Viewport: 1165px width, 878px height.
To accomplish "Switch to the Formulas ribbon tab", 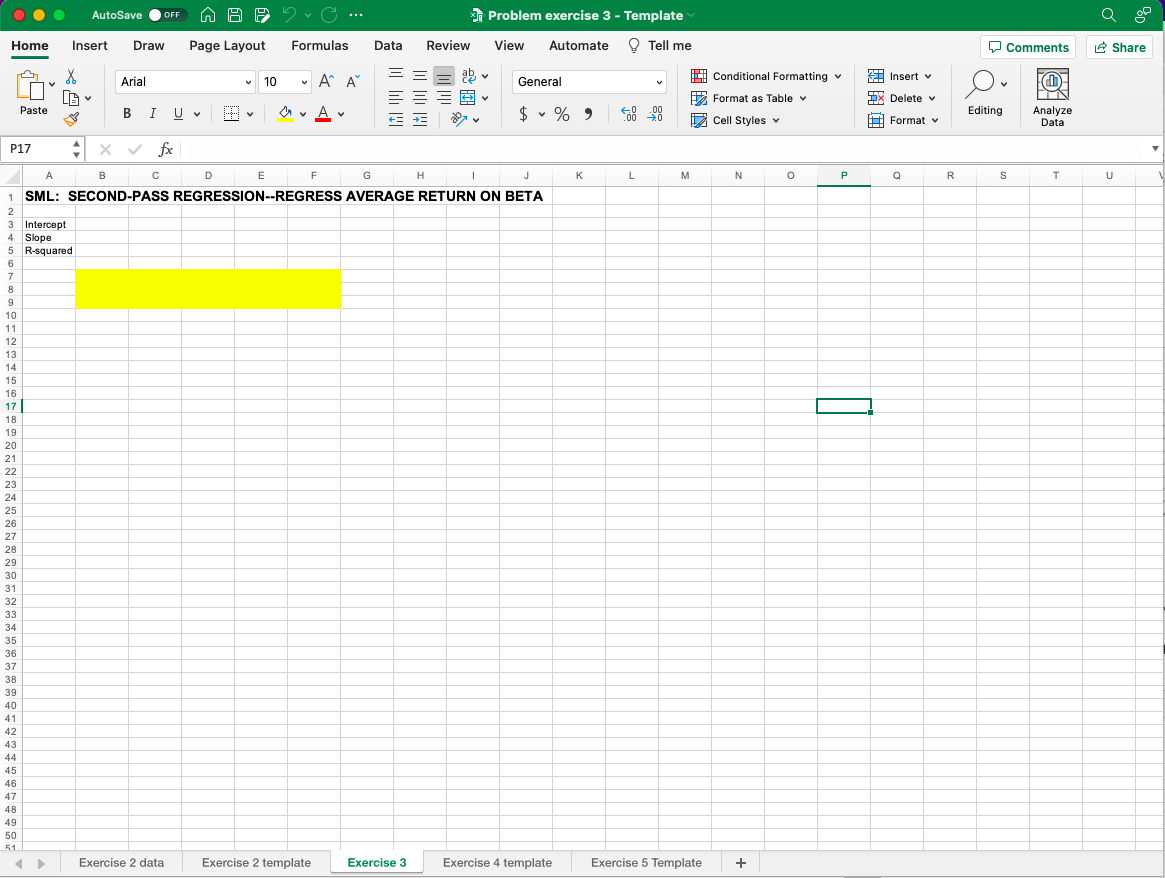I will coord(319,45).
